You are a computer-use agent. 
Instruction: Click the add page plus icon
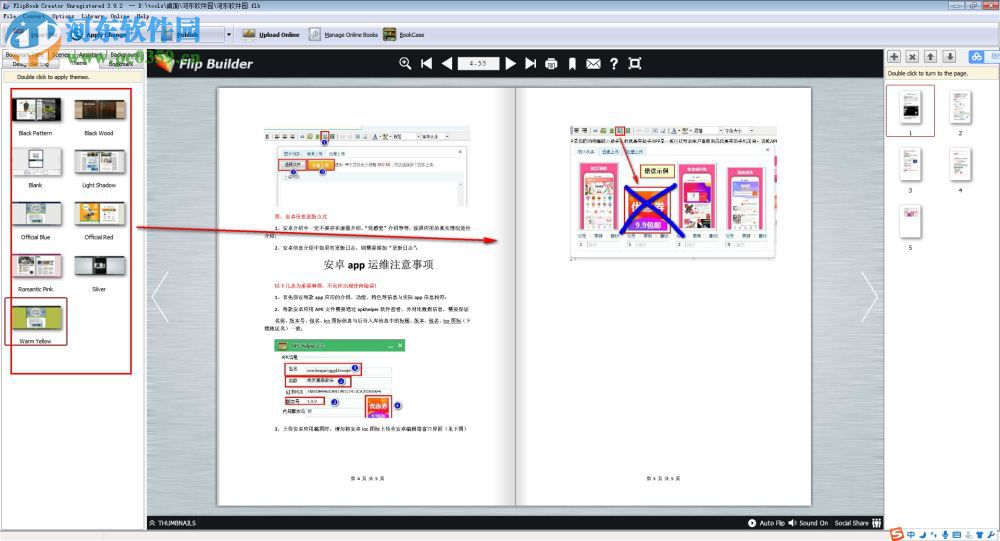tap(894, 57)
